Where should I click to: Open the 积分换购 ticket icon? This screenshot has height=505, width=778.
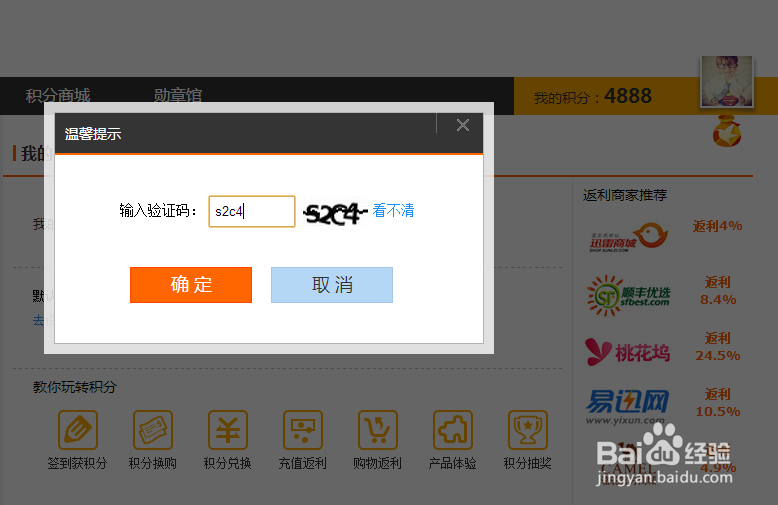pyautogui.click(x=153, y=430)
